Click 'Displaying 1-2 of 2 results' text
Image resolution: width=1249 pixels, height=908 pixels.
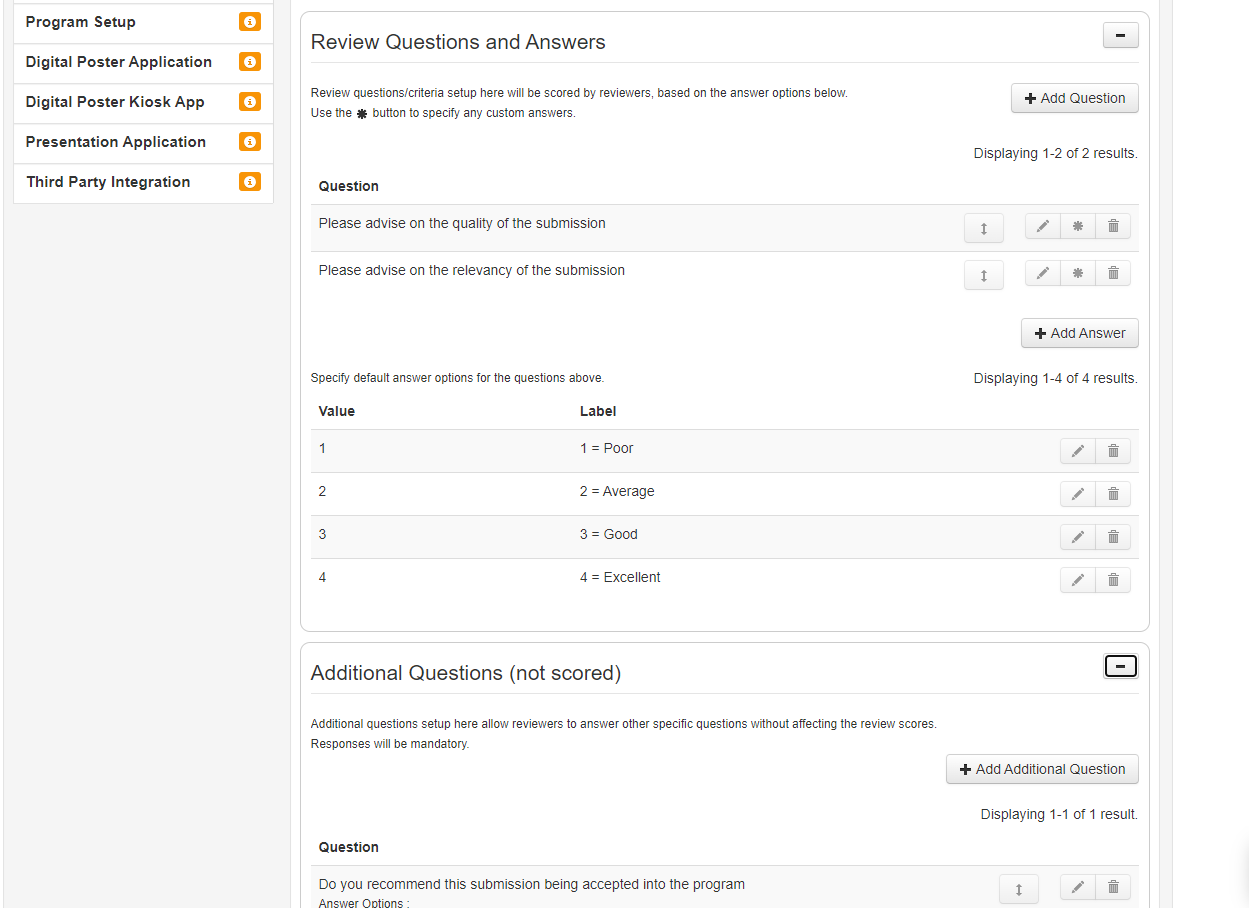[x=1056, y=153]
